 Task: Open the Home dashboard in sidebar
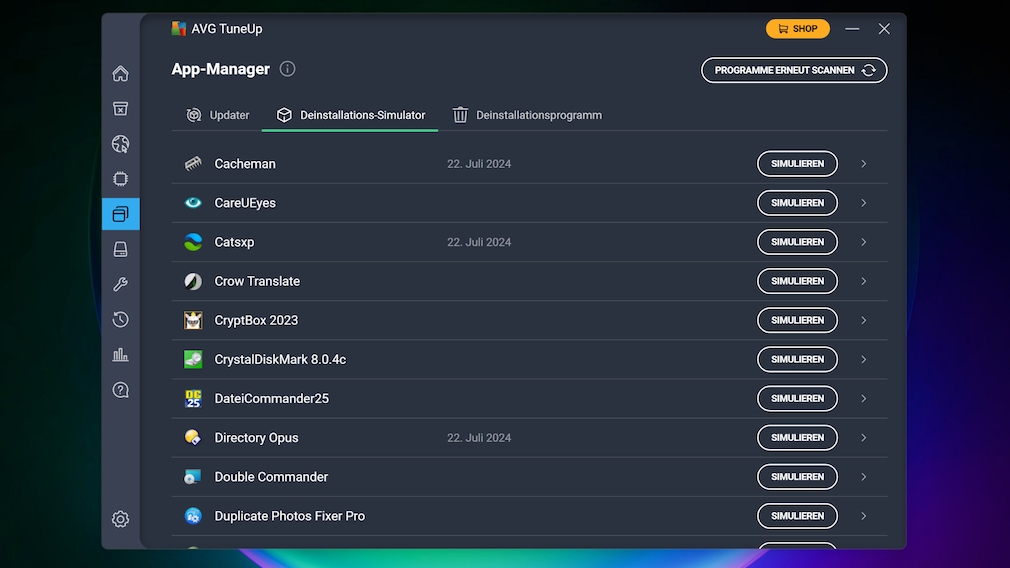point(120,74)
